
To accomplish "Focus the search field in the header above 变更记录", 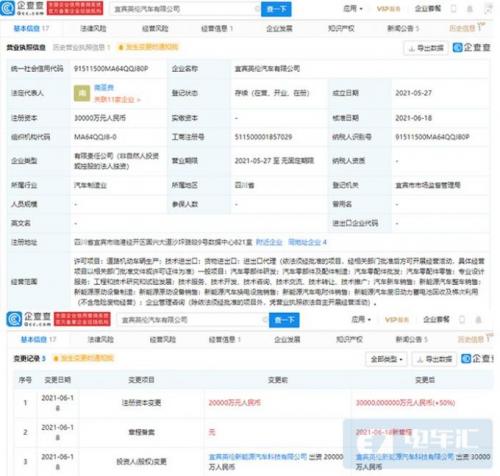I will pos(193,320).
